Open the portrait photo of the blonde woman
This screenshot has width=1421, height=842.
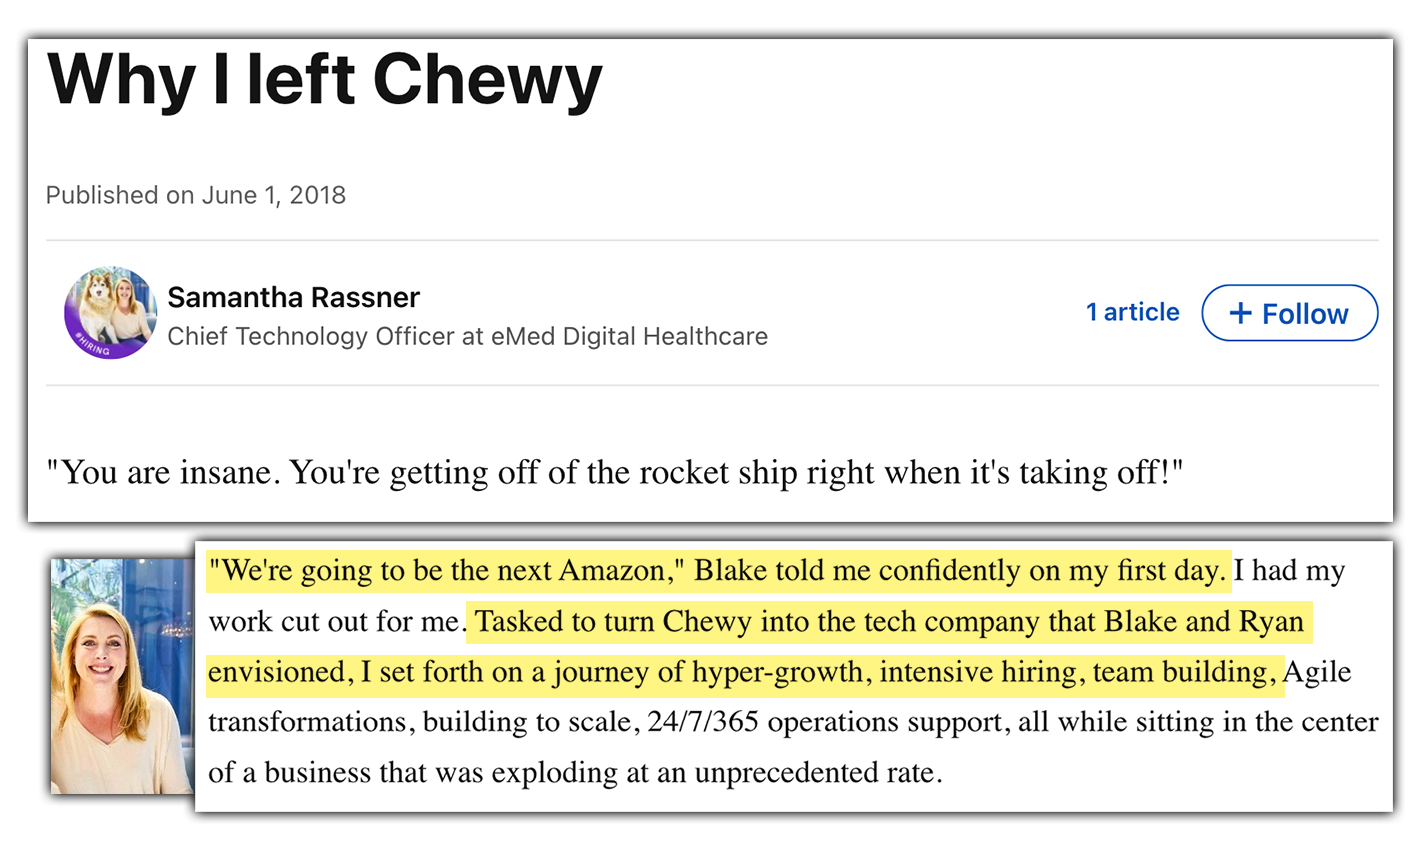pyautogui.click(x=122, y=676)
